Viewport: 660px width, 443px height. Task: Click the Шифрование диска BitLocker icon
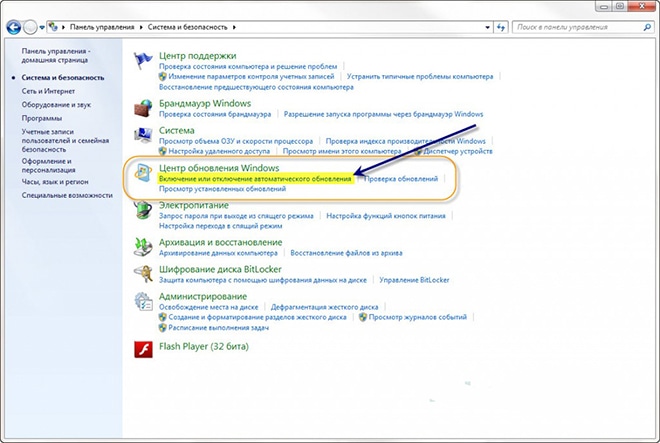[144, 274]
